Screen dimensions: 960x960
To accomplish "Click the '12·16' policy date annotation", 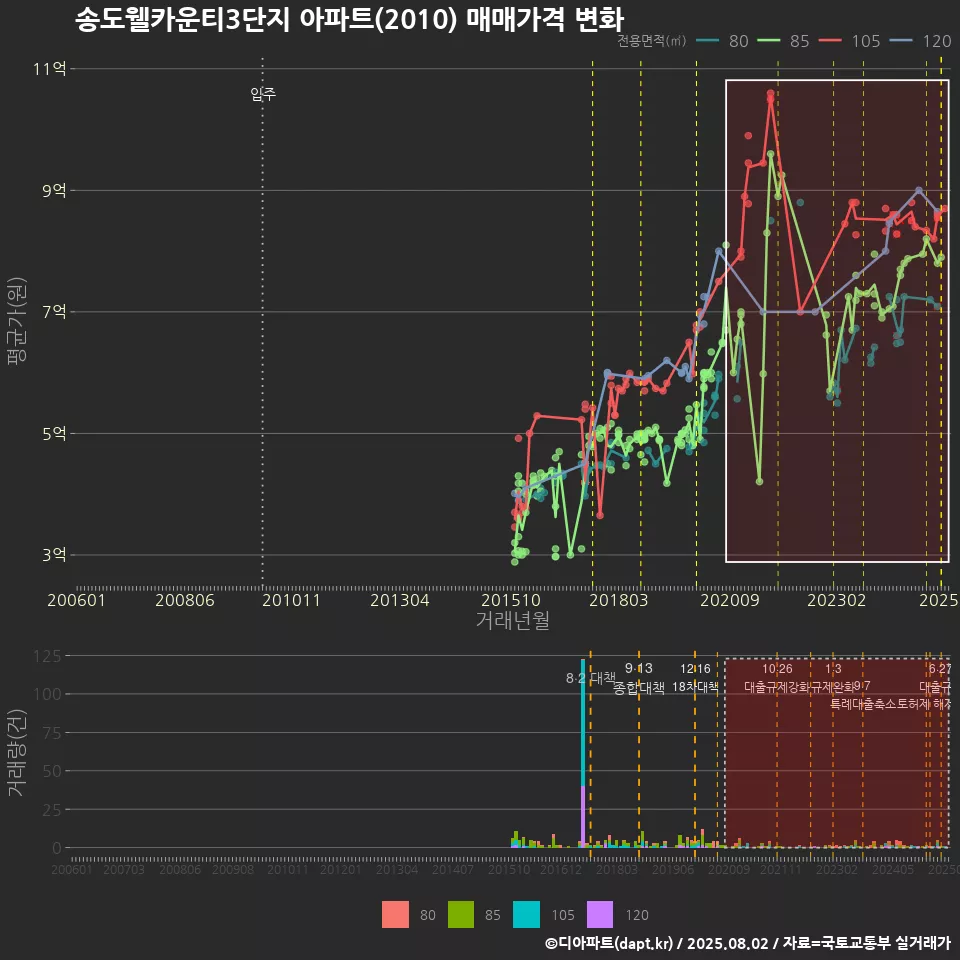I will 696,669.
